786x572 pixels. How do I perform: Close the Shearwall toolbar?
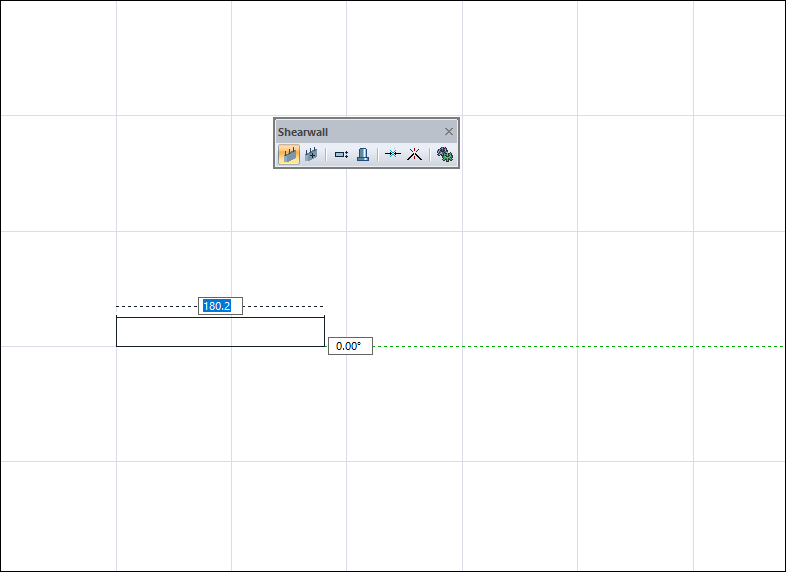tap(449, 131)
